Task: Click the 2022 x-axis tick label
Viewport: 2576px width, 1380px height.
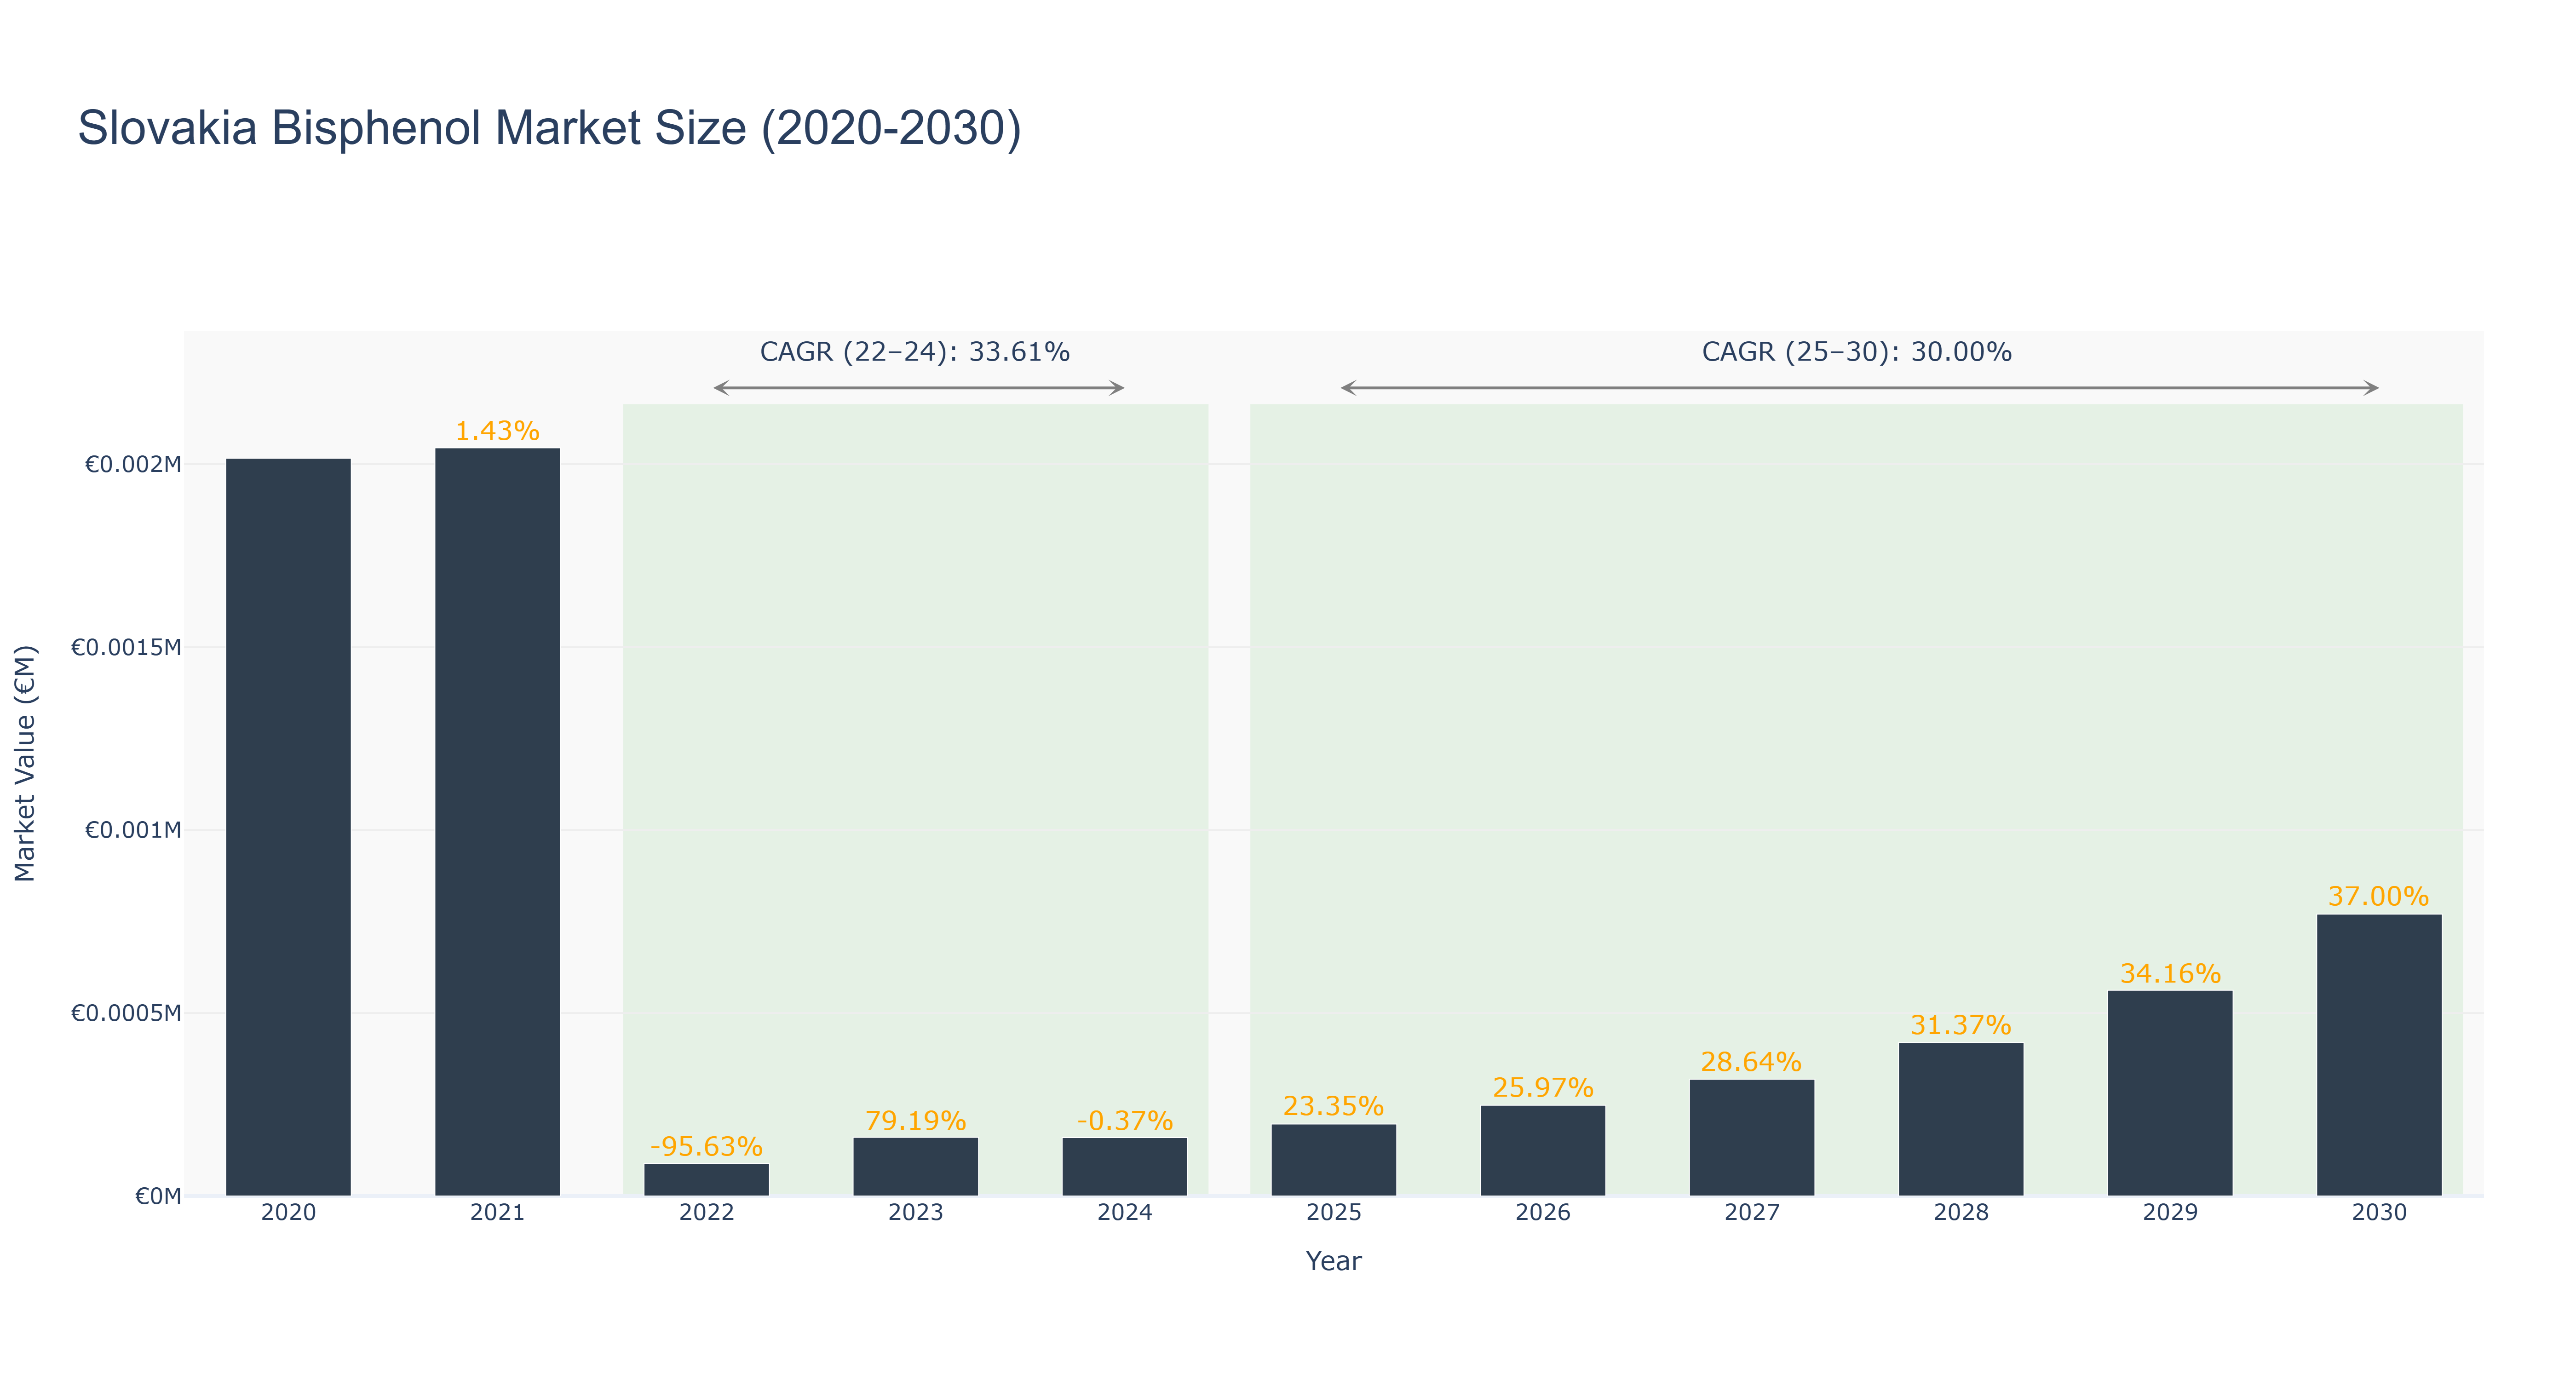Action: [x=706, y=1212]
